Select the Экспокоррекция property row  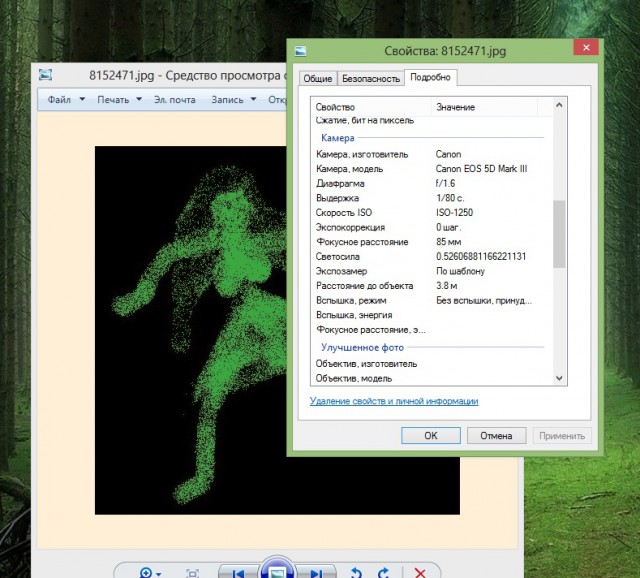click(x=432, y=227)
